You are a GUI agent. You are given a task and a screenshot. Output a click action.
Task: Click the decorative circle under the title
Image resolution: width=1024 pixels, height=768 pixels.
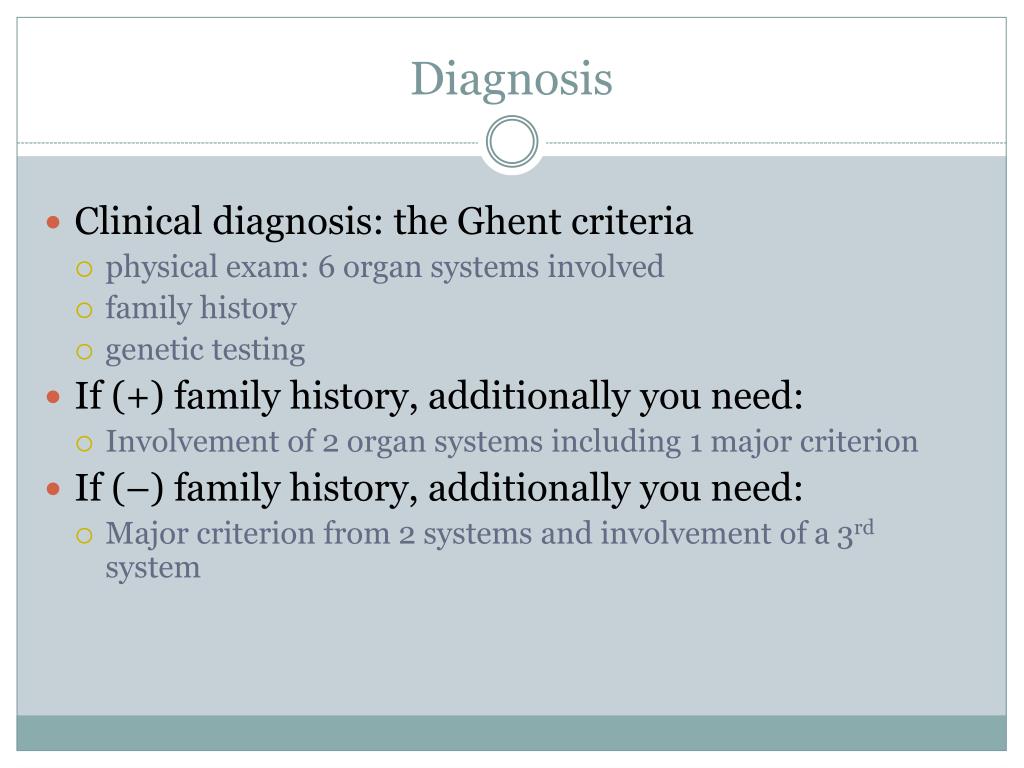click(512, 141)
